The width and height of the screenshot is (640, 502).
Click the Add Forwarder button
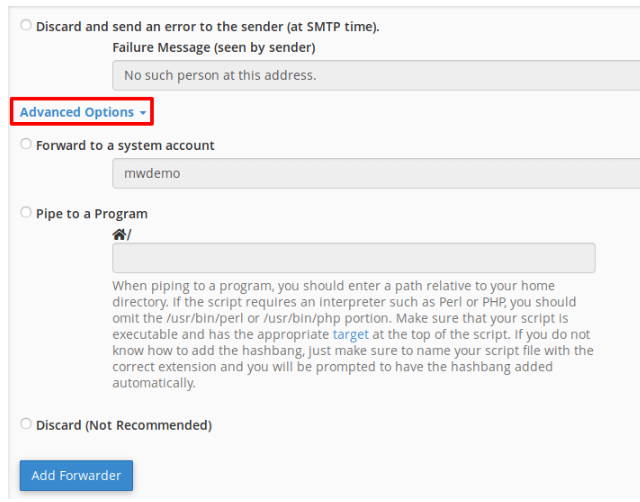(76, 475)
